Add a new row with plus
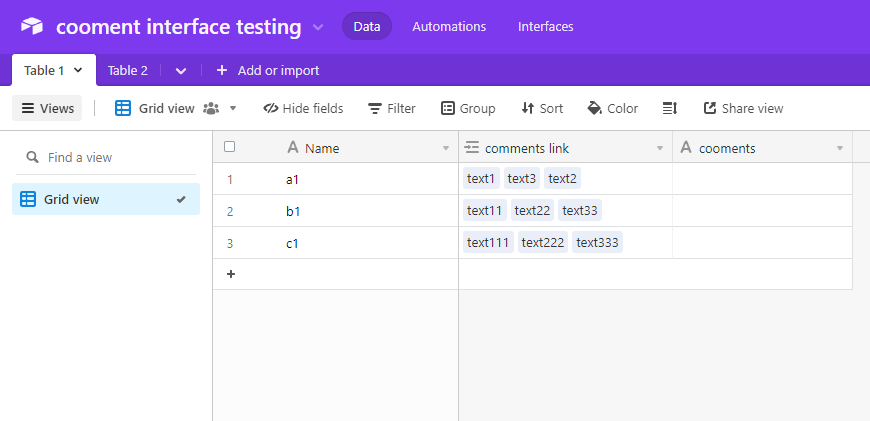 click(231, 273)
